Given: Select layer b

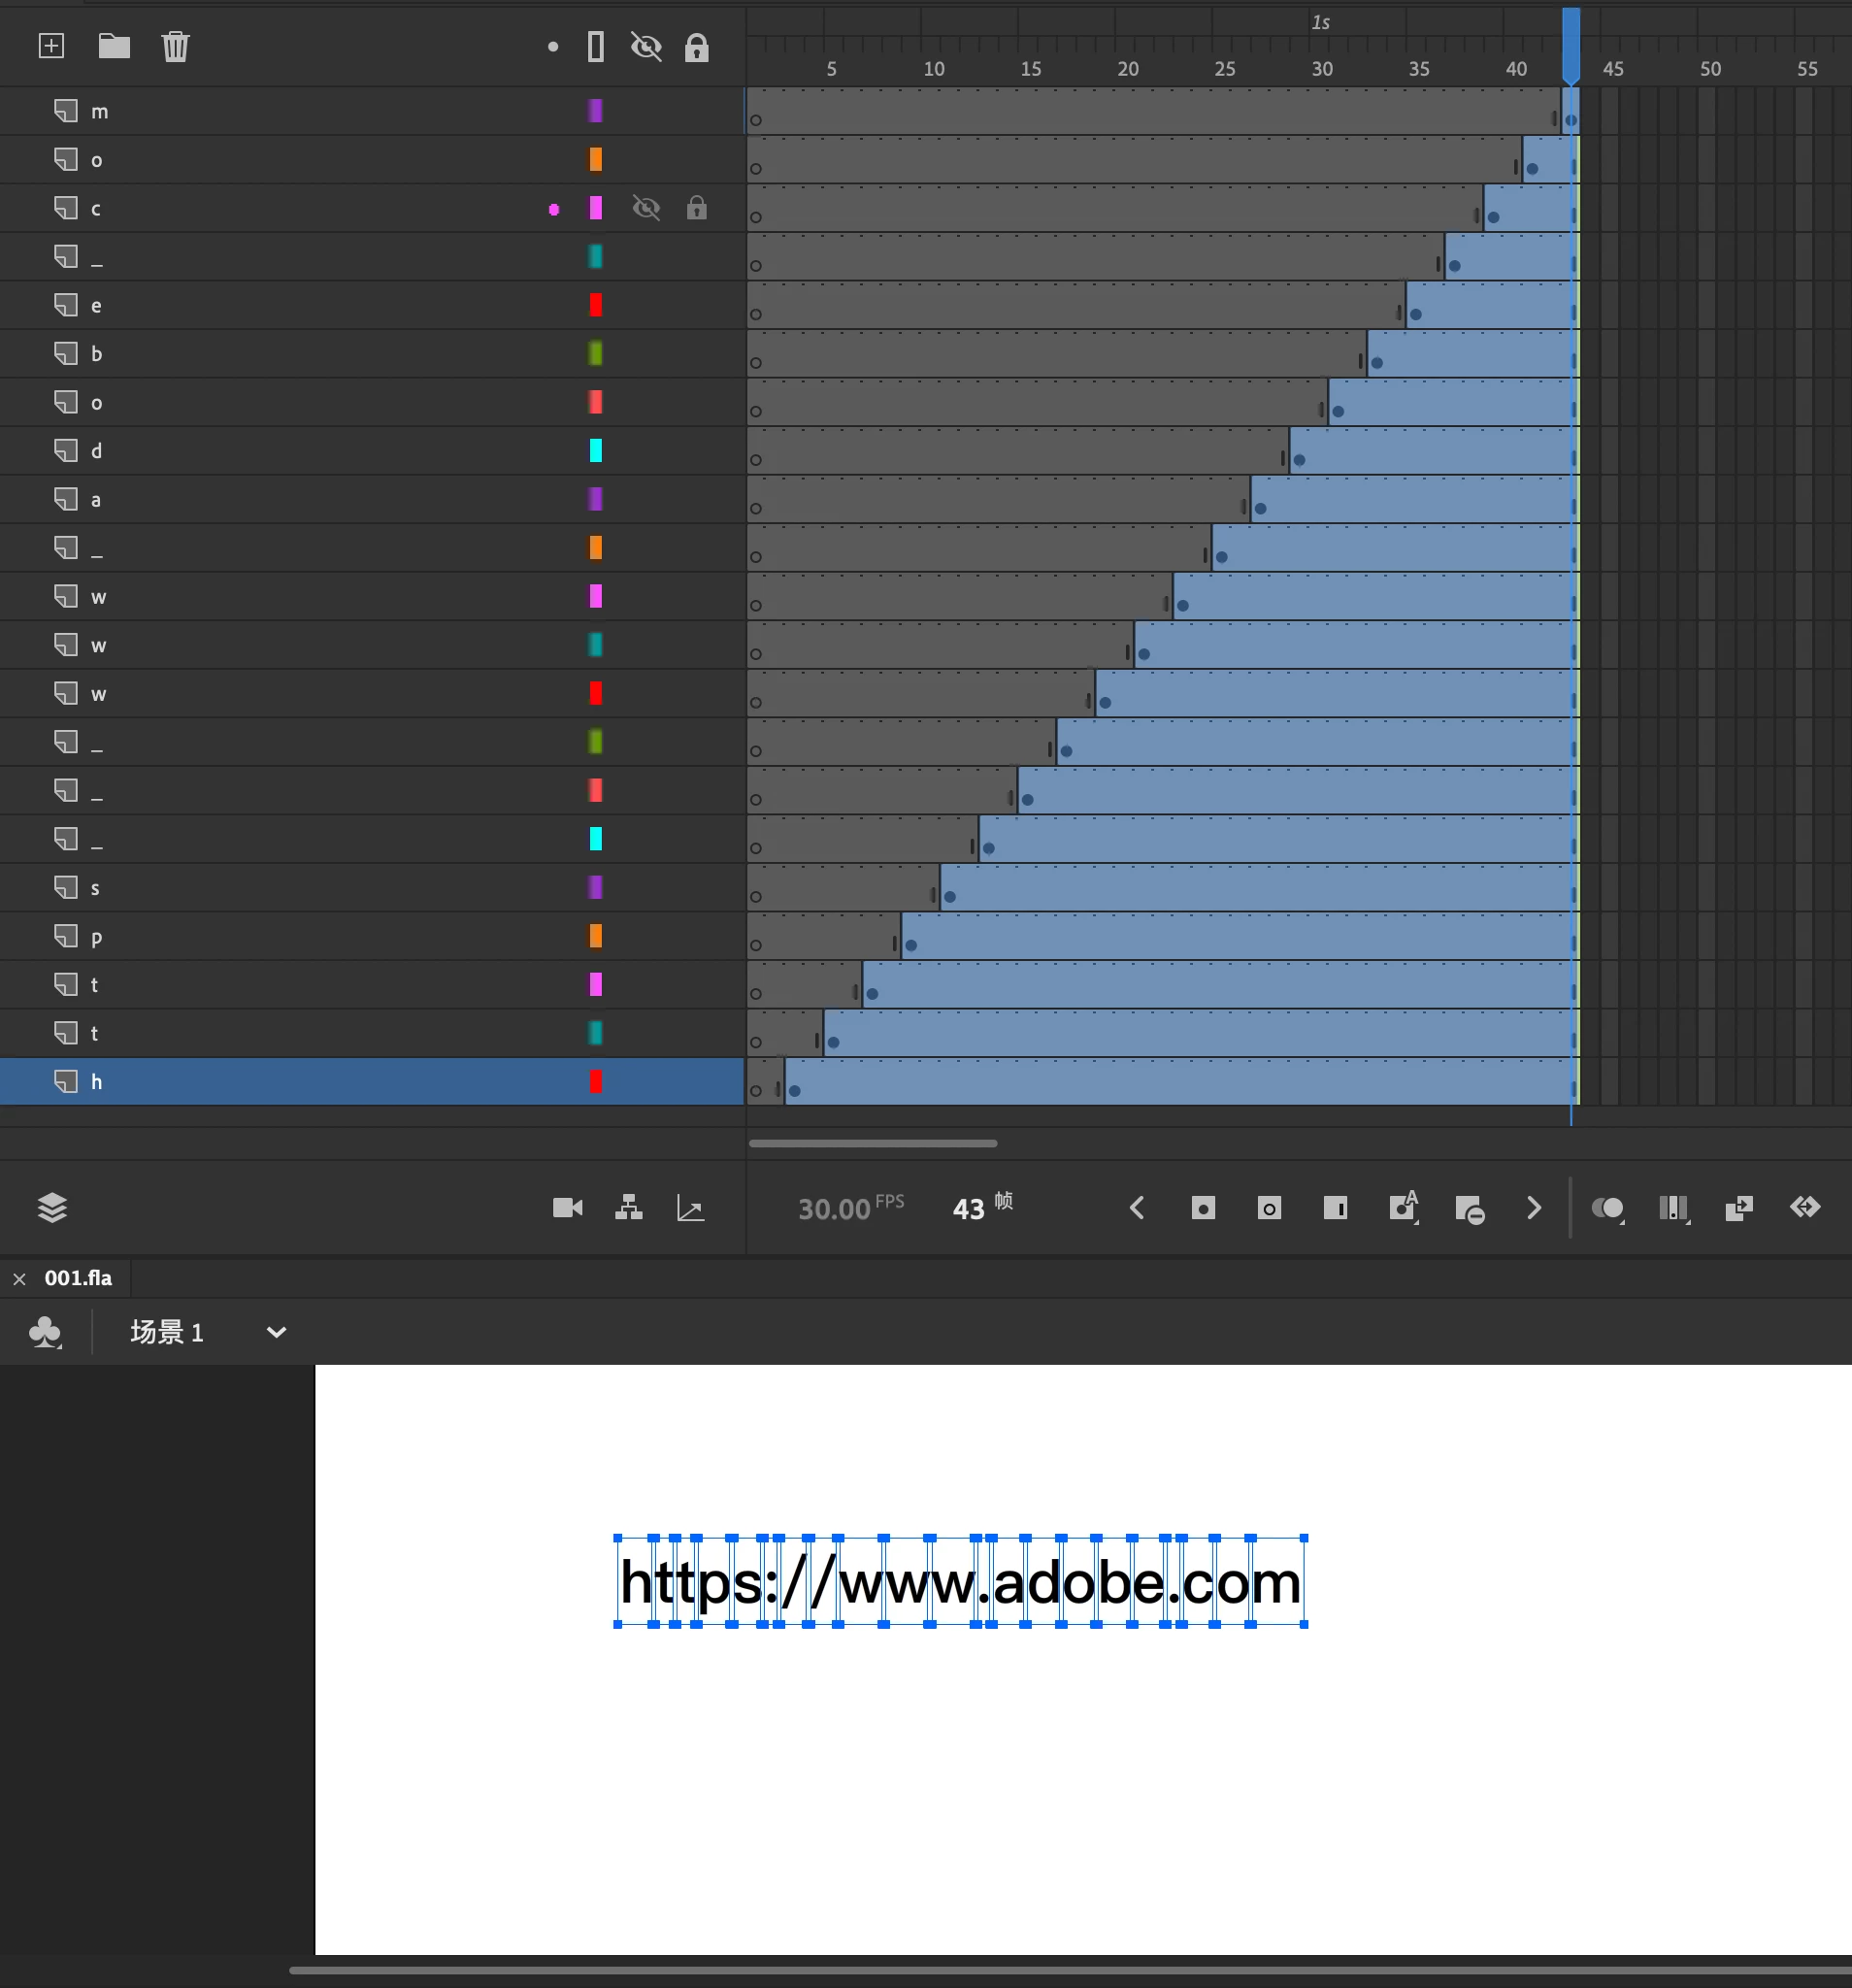Looking at the screenshot, I should (372, 354).
